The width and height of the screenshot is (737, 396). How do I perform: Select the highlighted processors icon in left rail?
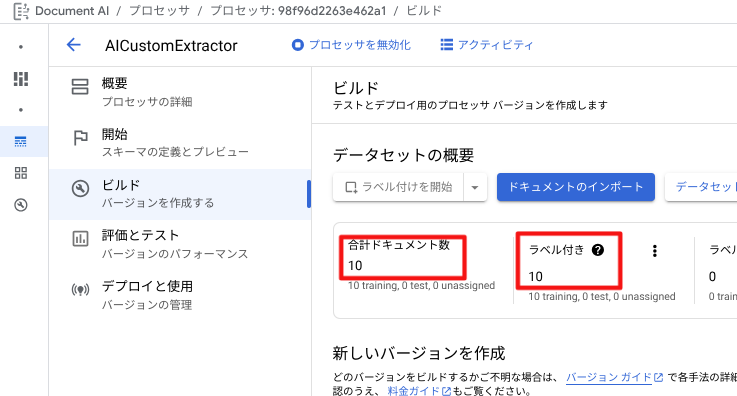point(21,141)
